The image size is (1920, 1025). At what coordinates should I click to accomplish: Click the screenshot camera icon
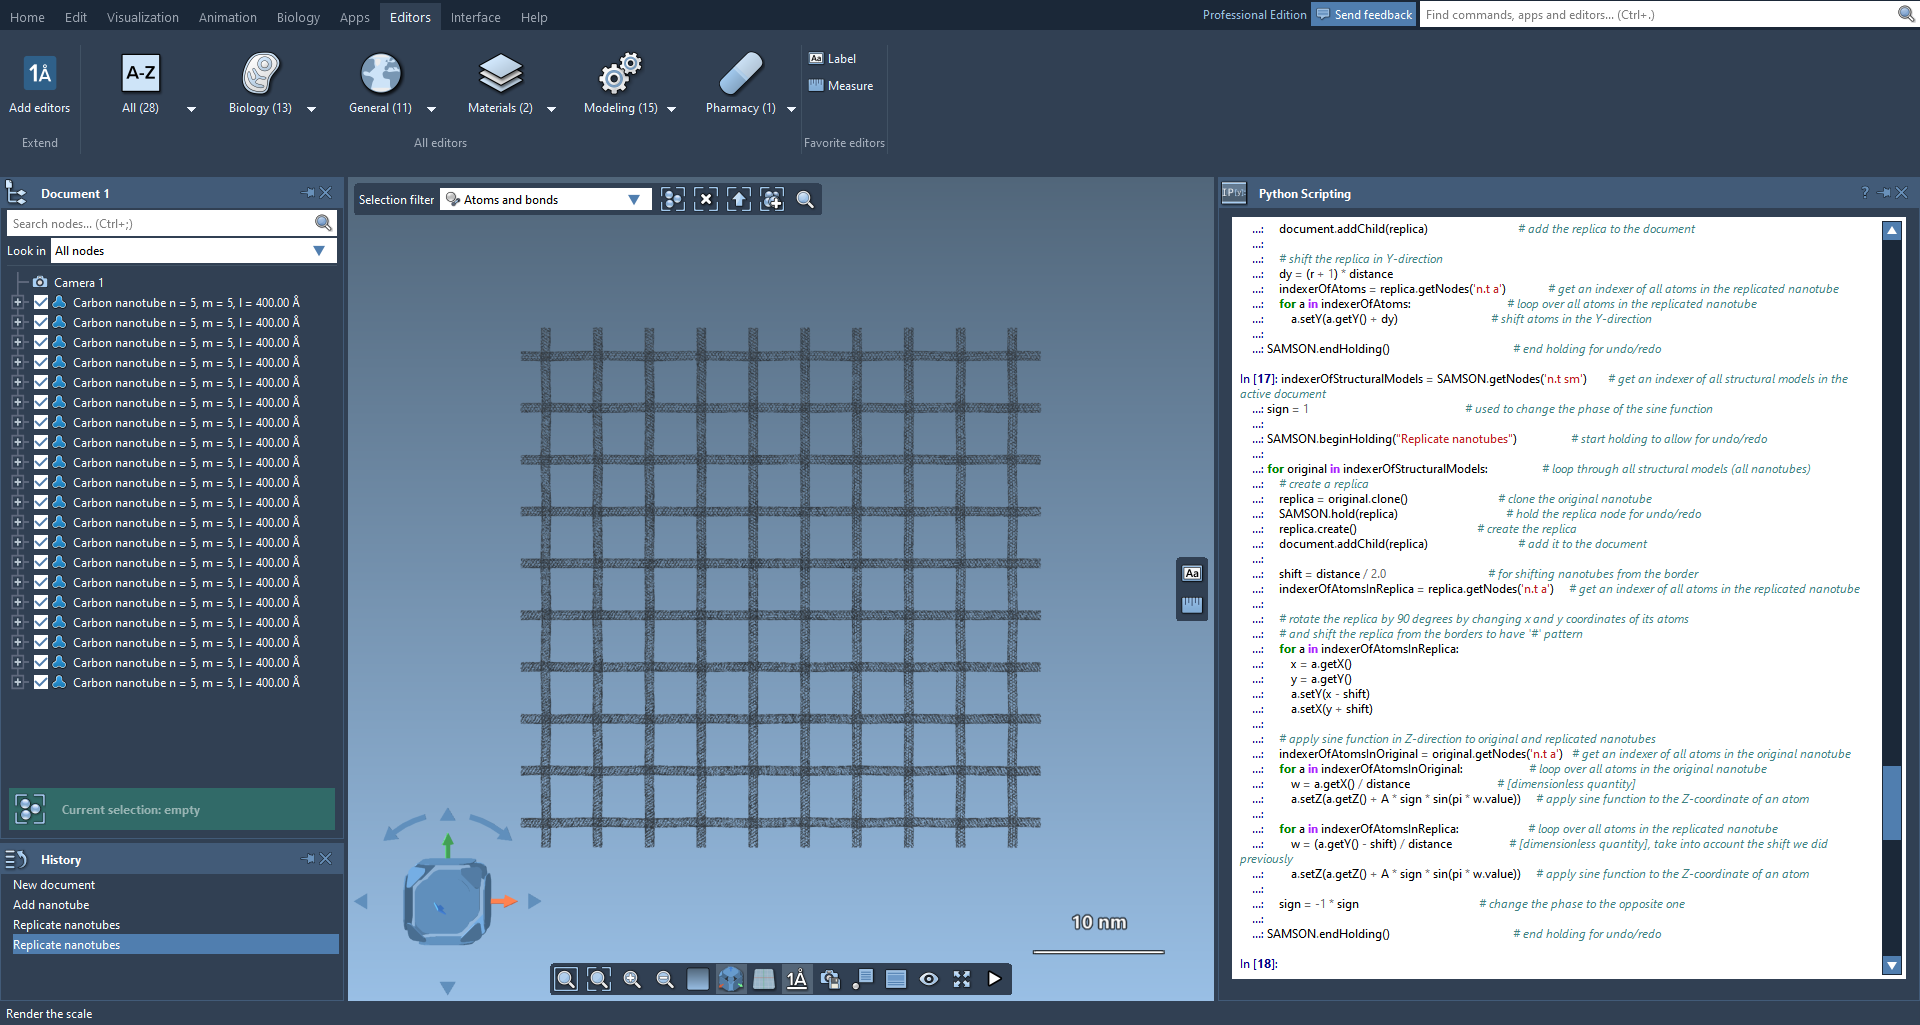point(830,979)
